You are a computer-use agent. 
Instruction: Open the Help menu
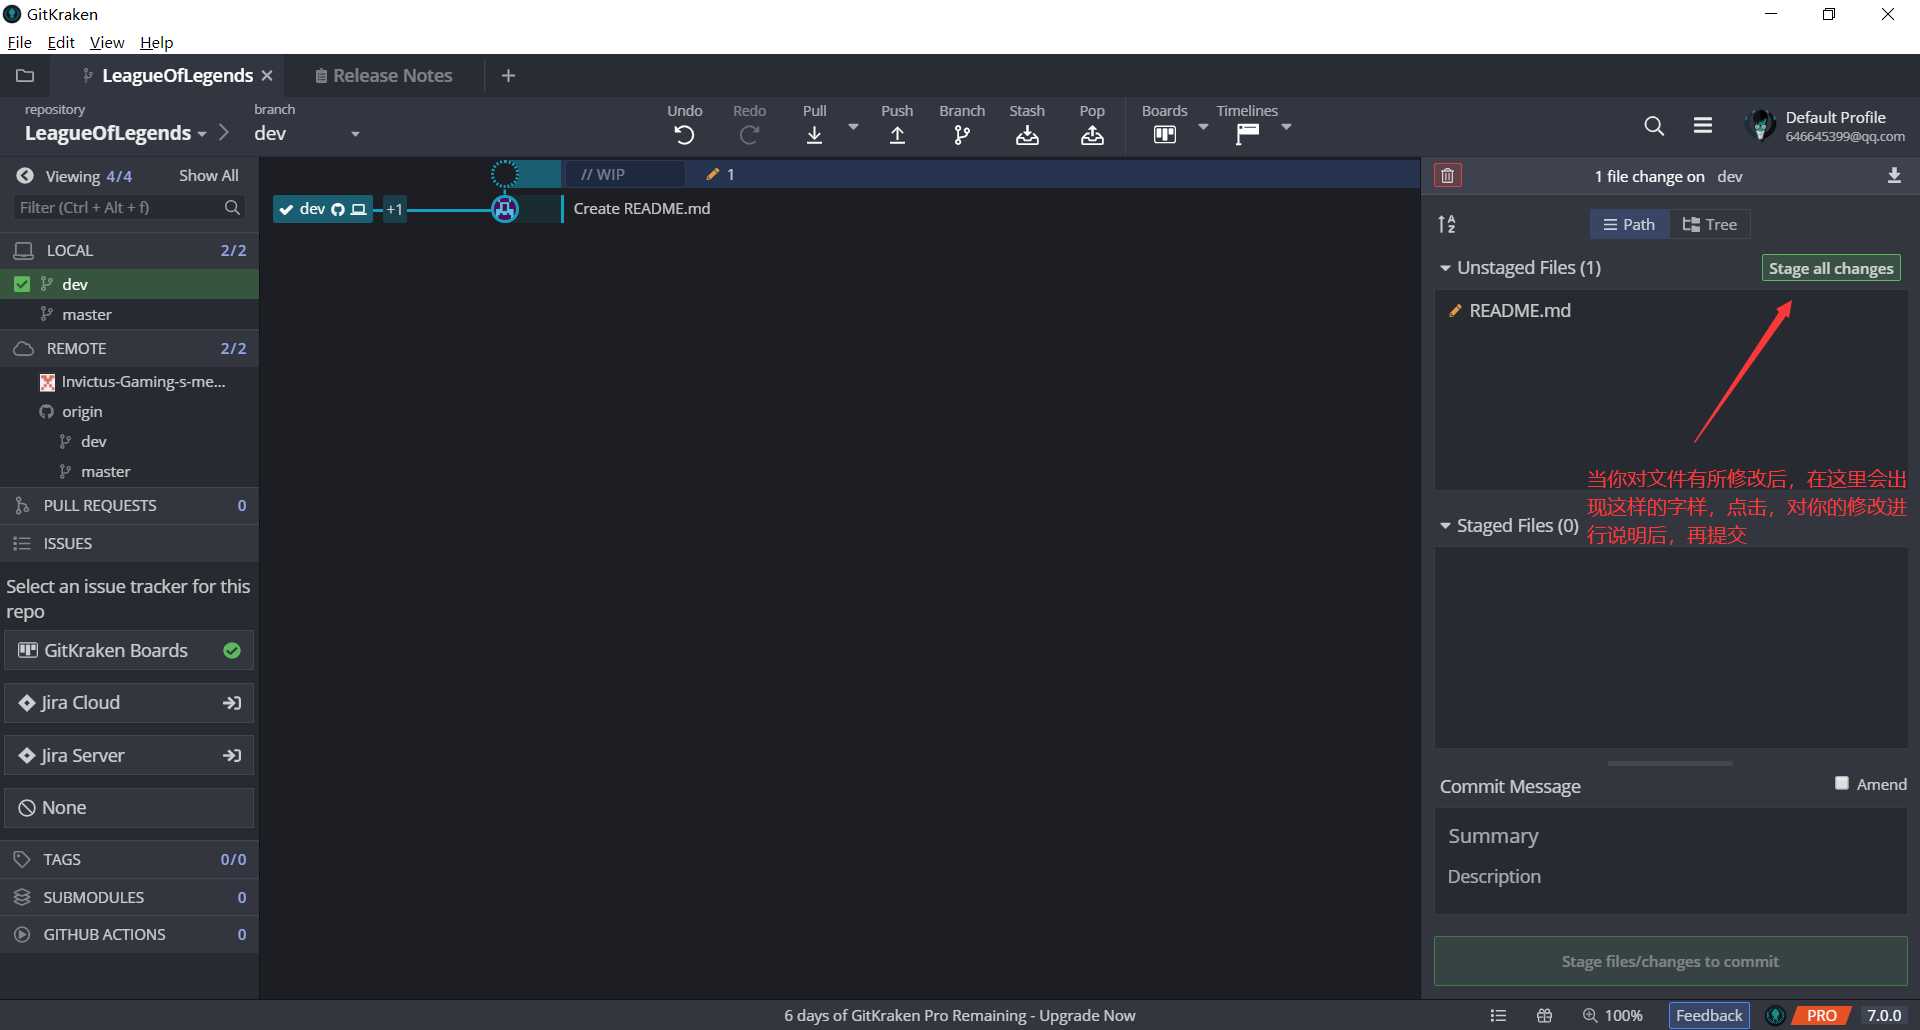click(156, 42)
